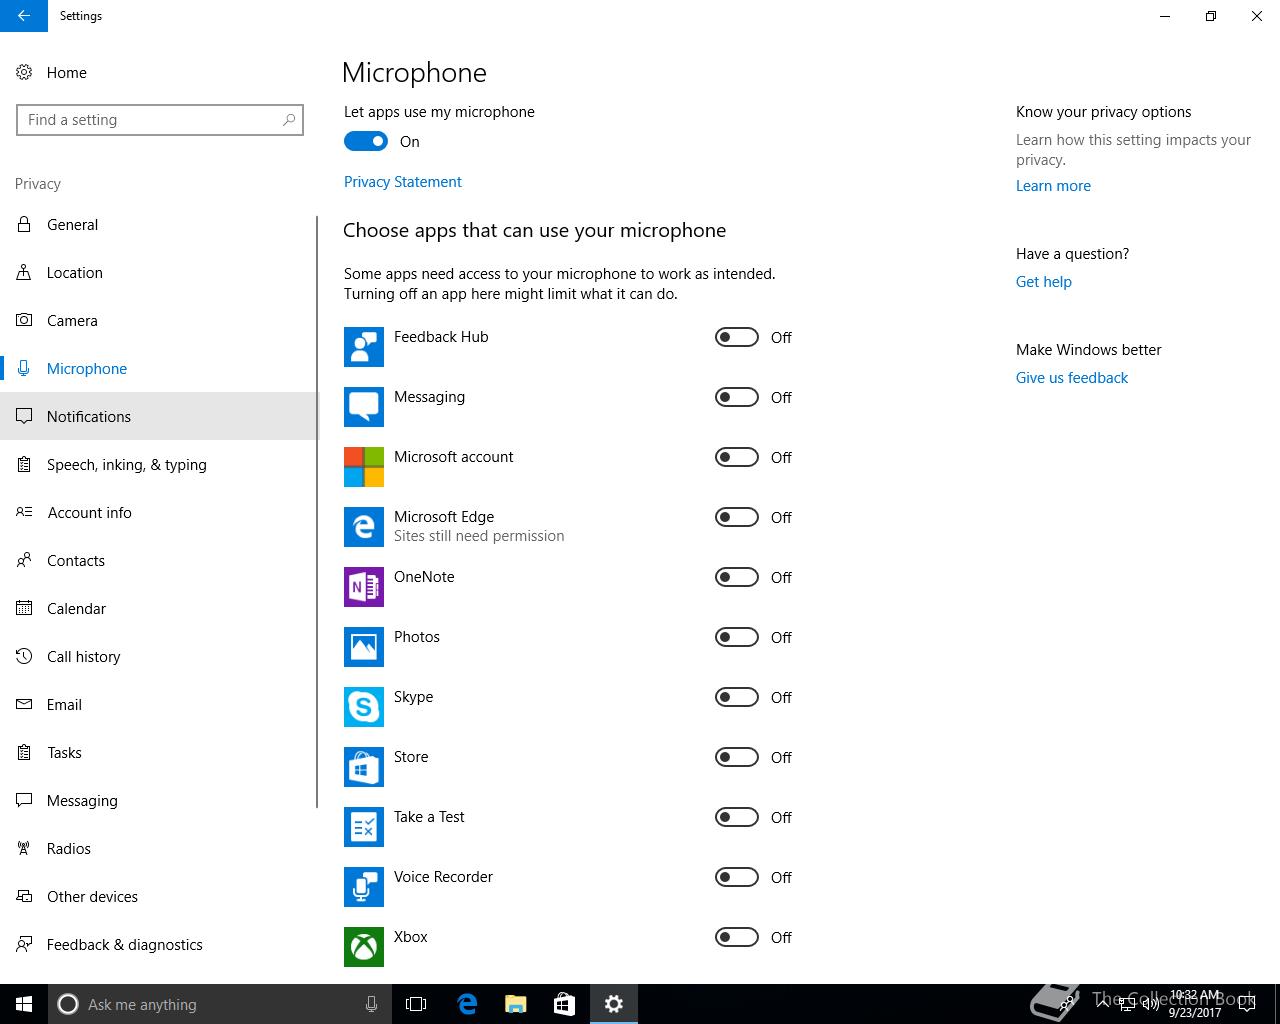Click the Feedback Hub app icon
The height and width of the screenshot is (1024, 1280).
tap(363, 347)
